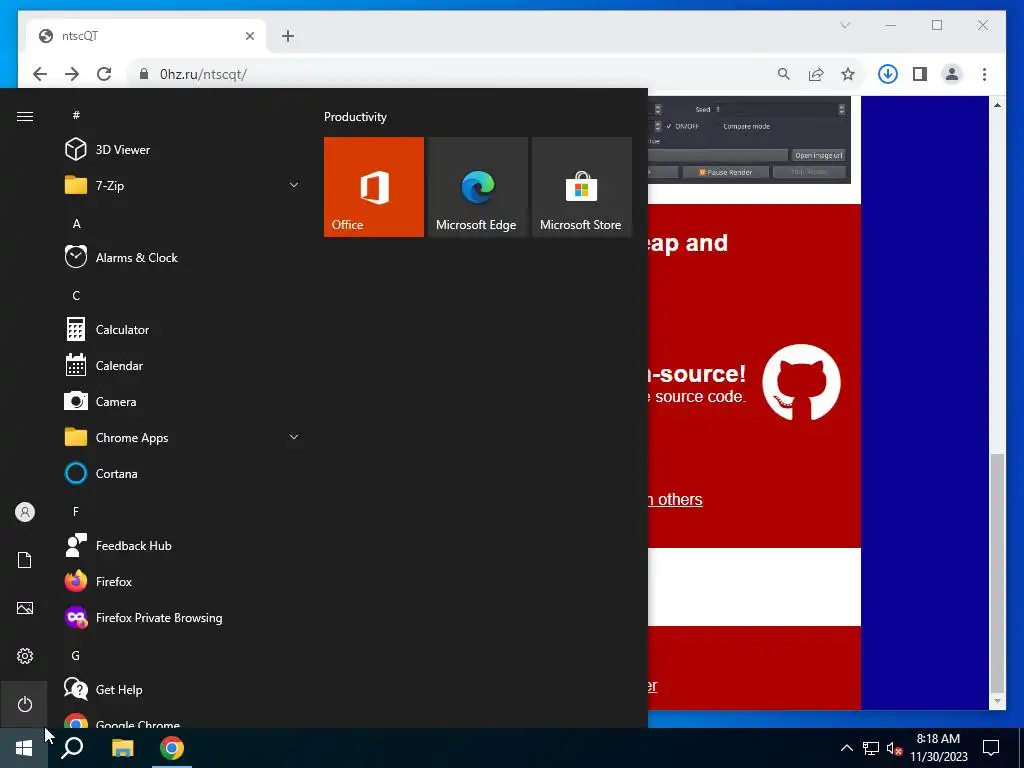Click the page scroll down arrow
The image size is (1024, 768).
[x=997, y=701]
